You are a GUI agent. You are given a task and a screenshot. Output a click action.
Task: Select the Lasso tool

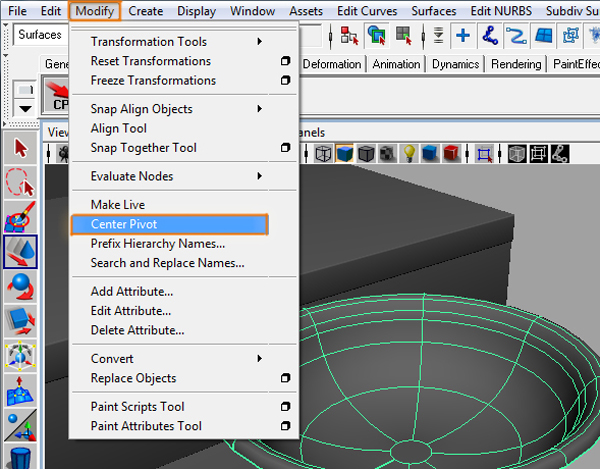(21, 182)
